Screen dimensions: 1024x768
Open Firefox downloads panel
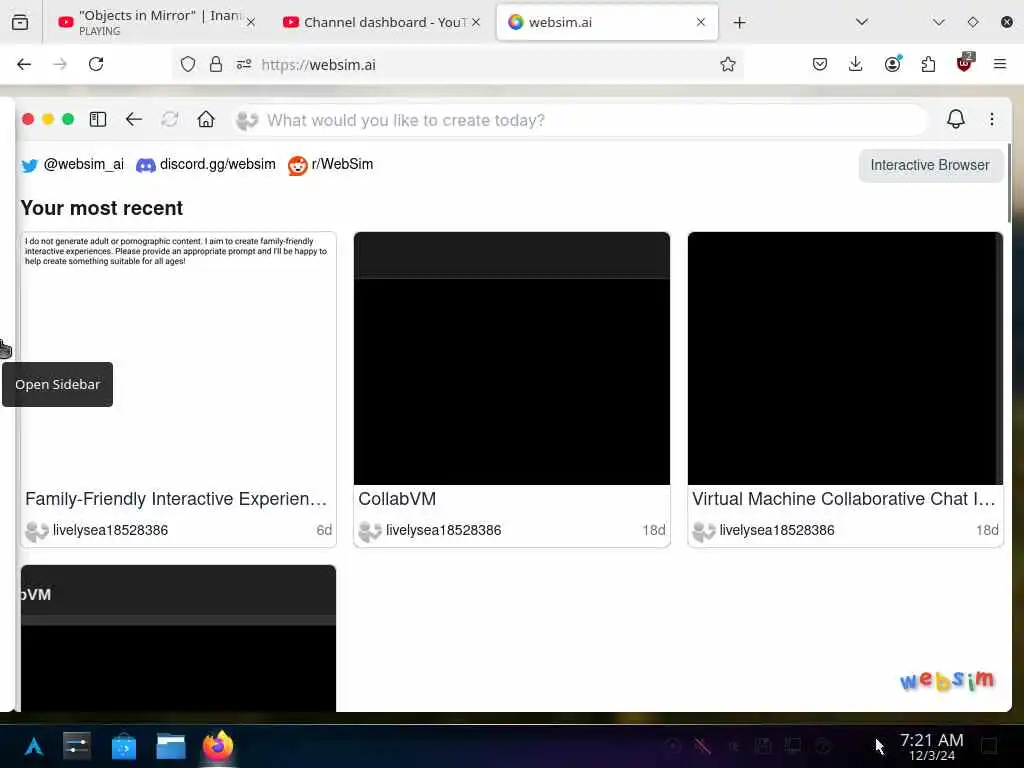tap(856, 64)
